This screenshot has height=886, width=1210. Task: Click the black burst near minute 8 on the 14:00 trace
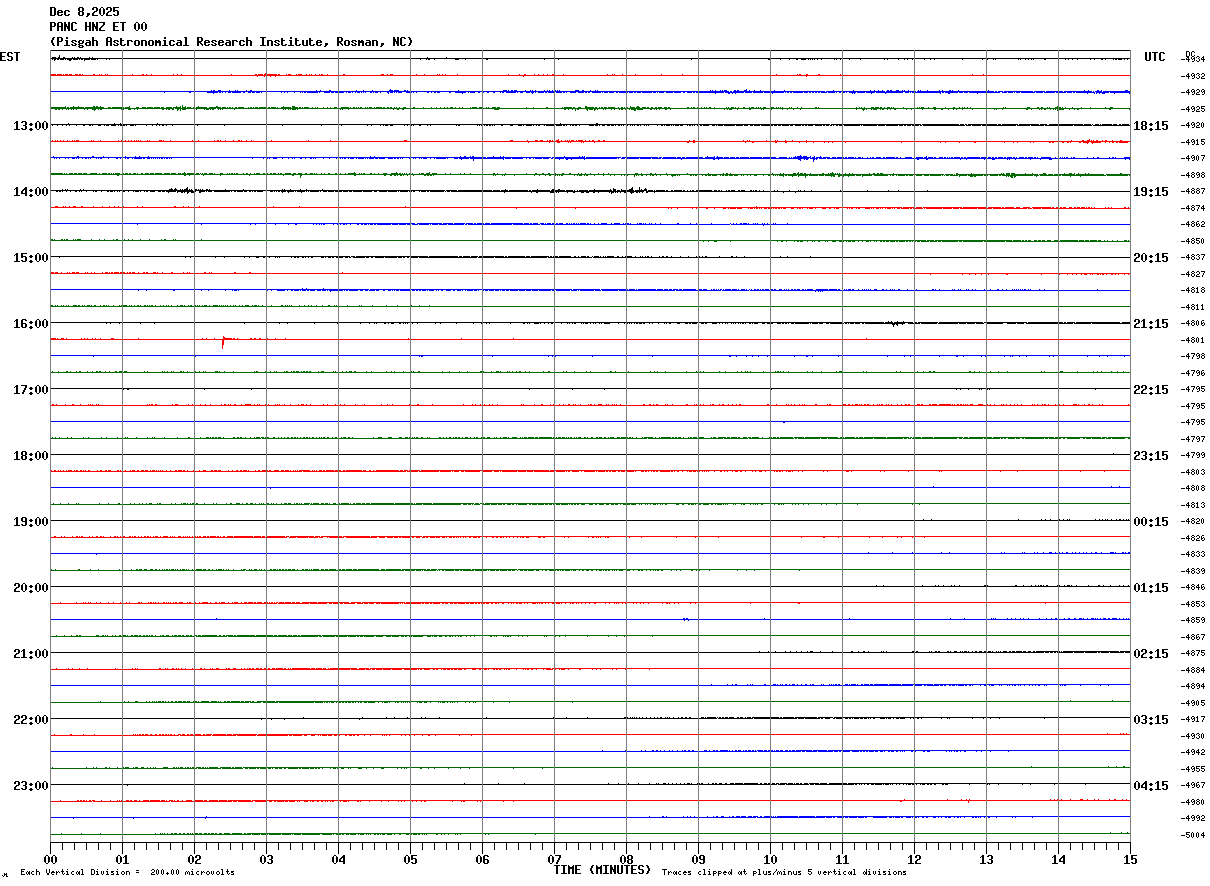(x=632, y=190)
